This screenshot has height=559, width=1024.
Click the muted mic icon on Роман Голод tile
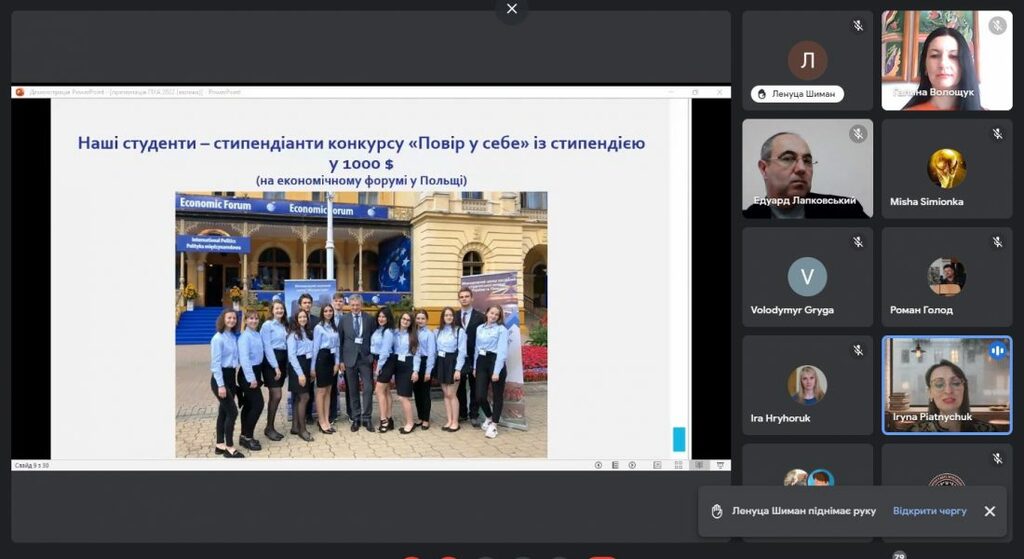tap(997, 242)
